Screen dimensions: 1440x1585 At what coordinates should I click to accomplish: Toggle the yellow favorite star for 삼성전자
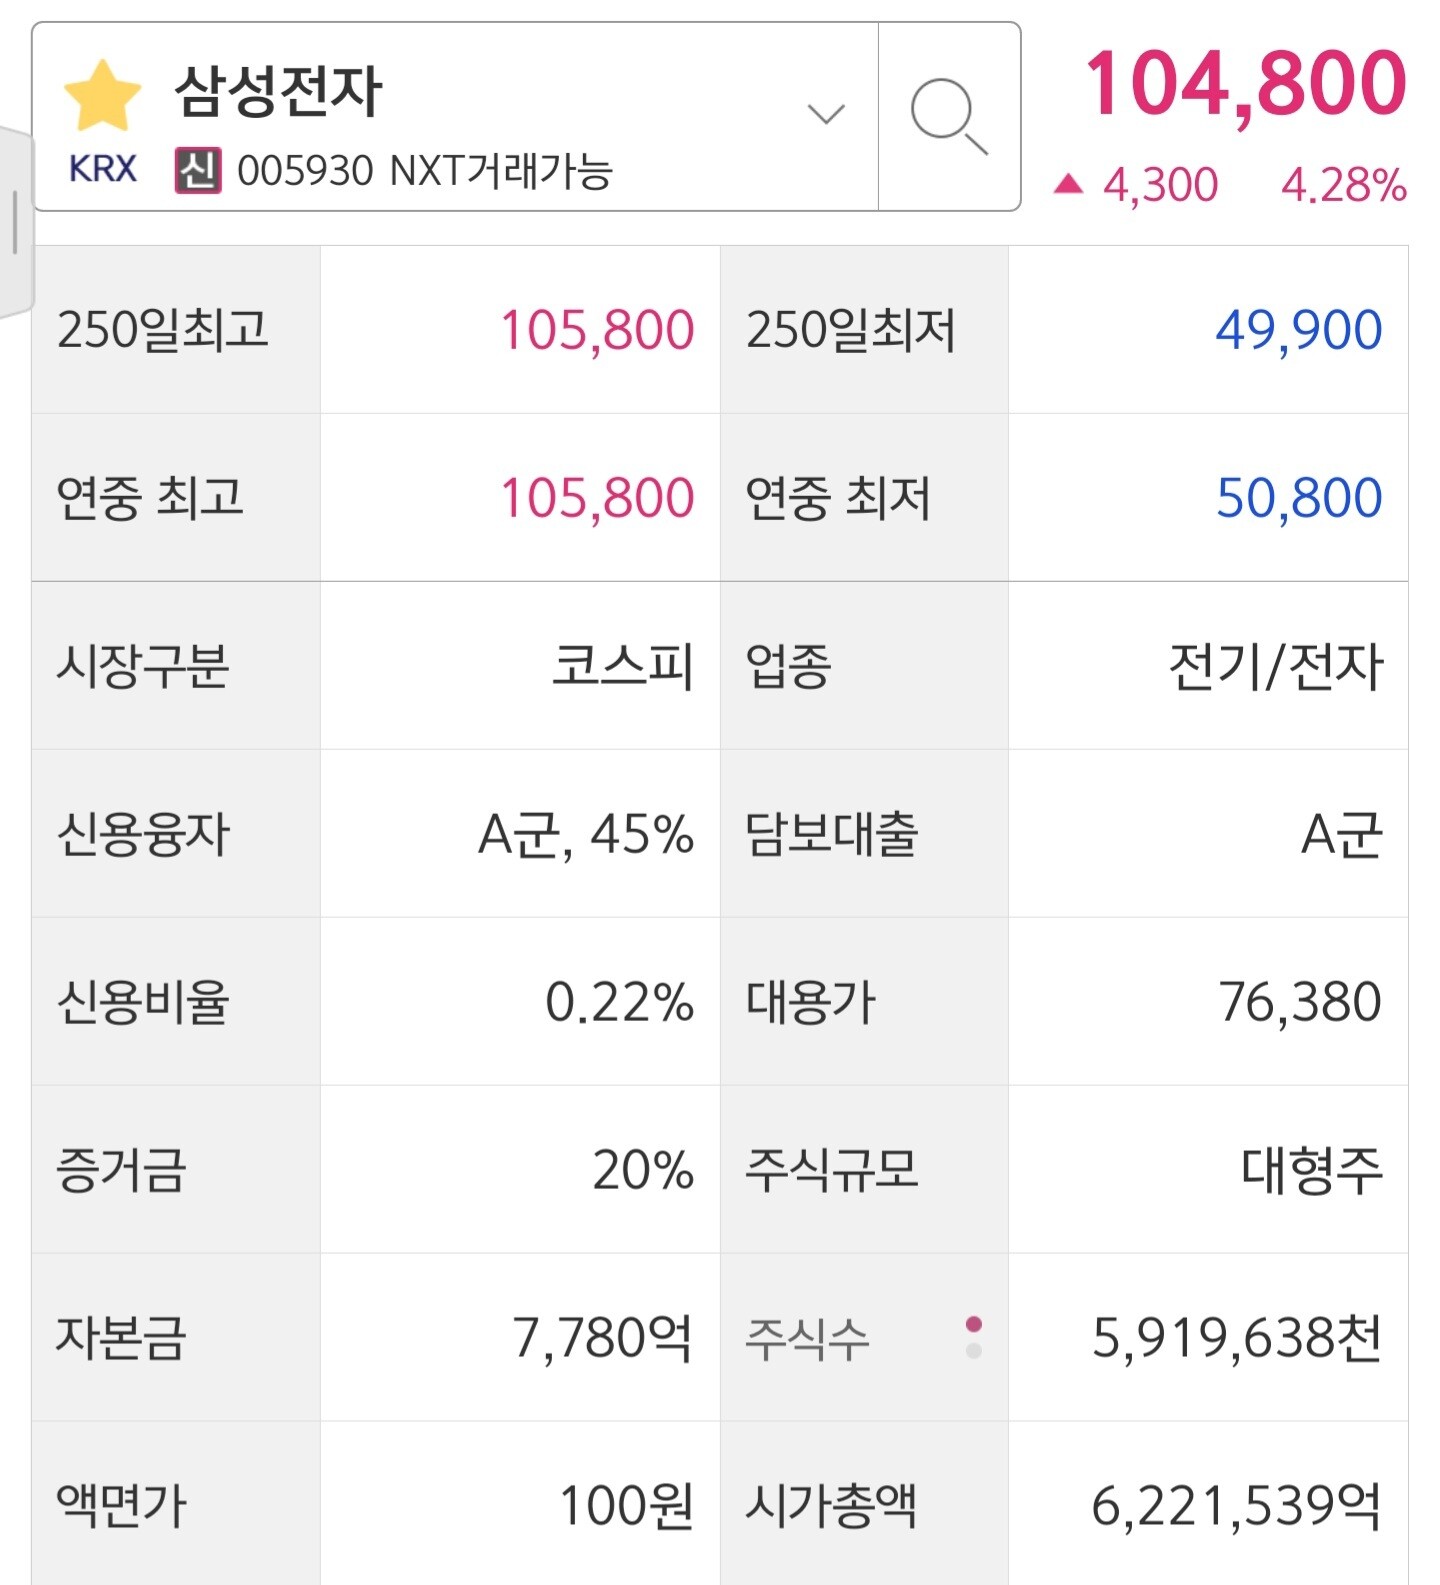pyautogui.click(x=102, y=97)
